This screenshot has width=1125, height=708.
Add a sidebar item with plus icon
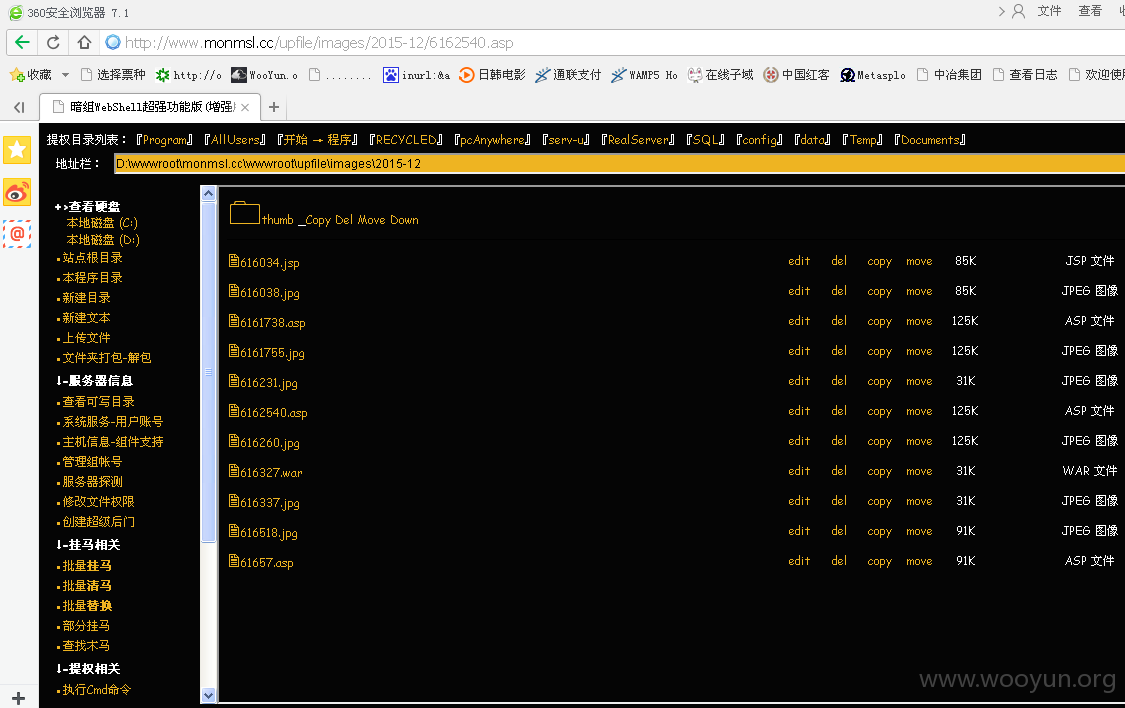tap(19, 698)
